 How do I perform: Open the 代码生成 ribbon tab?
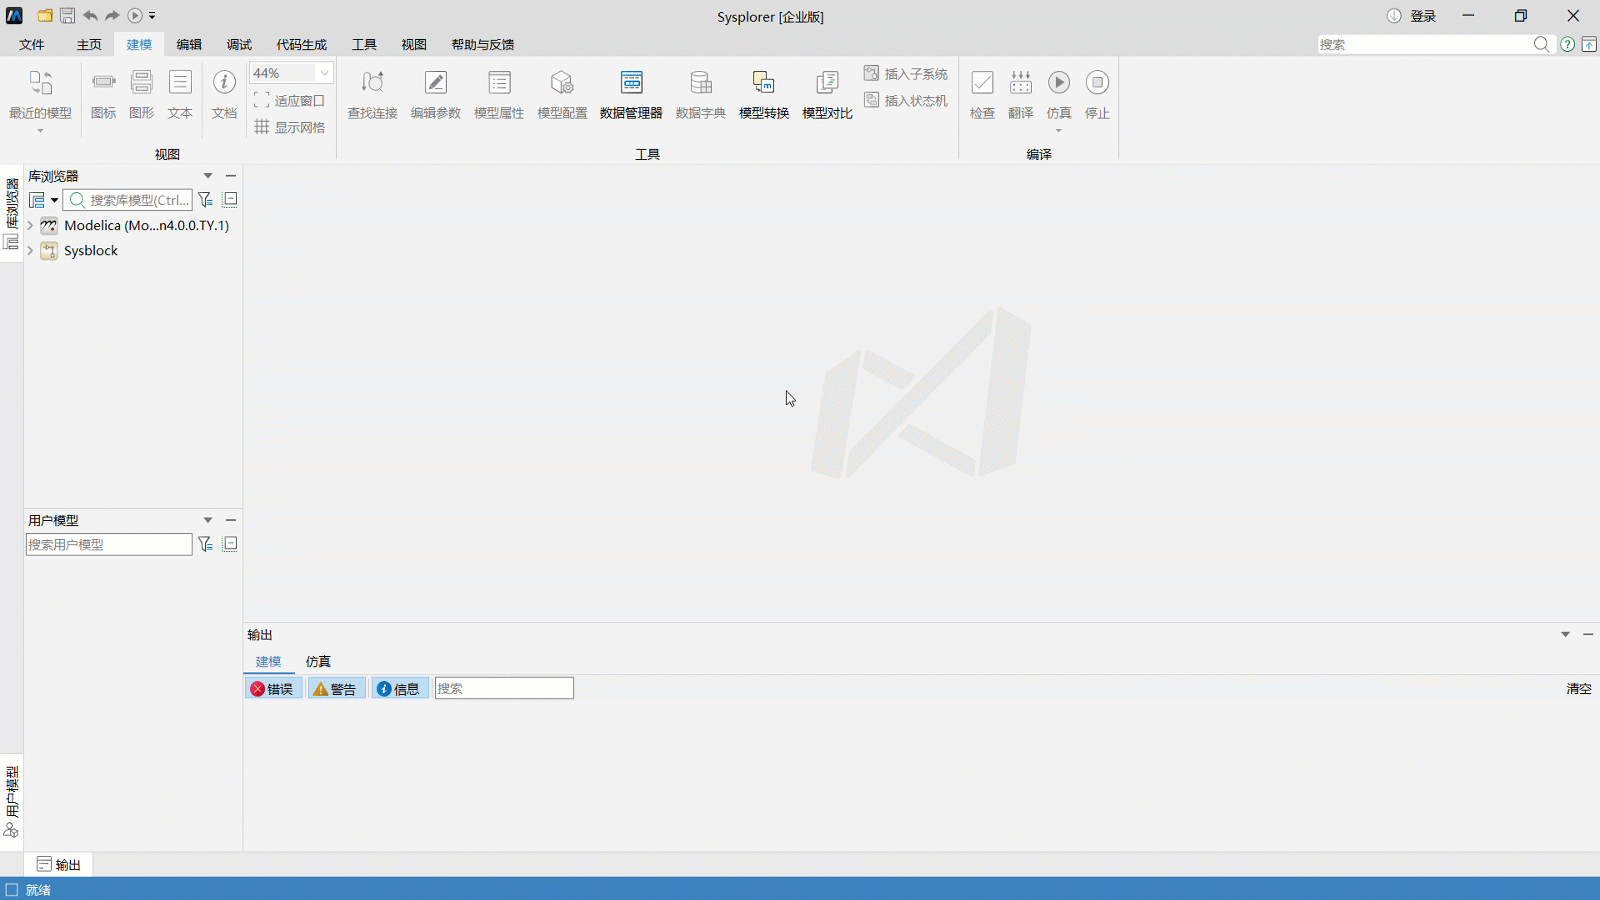click(x=302, y=44)
